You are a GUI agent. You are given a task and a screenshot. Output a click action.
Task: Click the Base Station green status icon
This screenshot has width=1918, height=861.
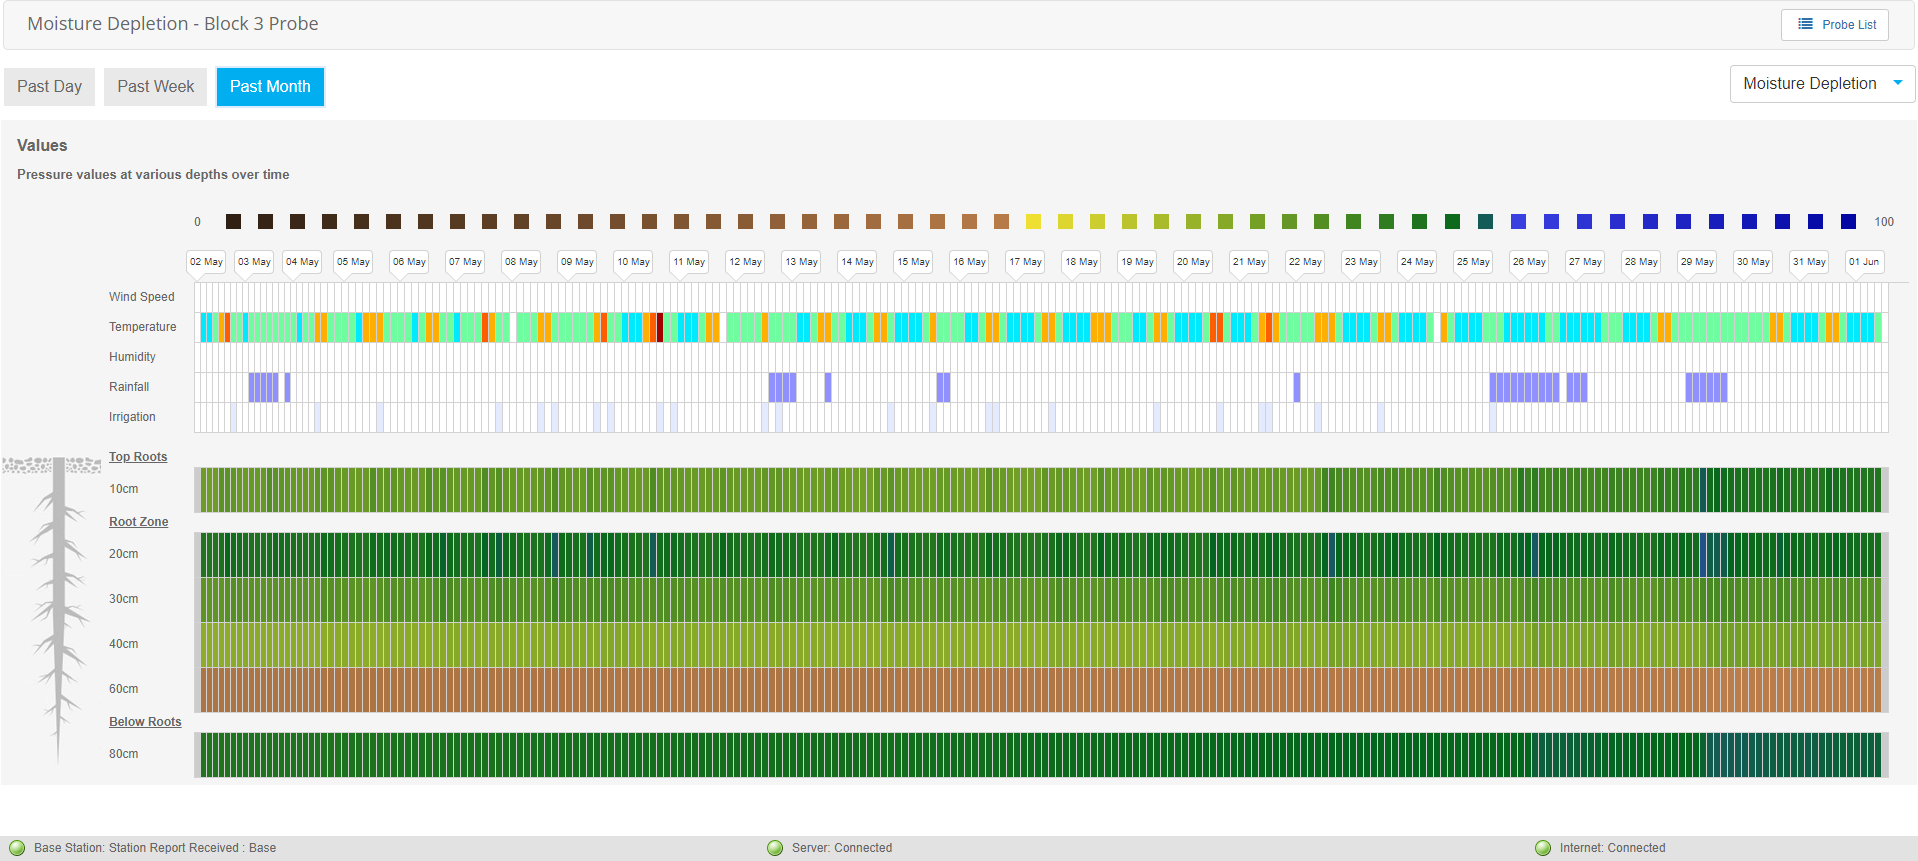click(17, 848)
